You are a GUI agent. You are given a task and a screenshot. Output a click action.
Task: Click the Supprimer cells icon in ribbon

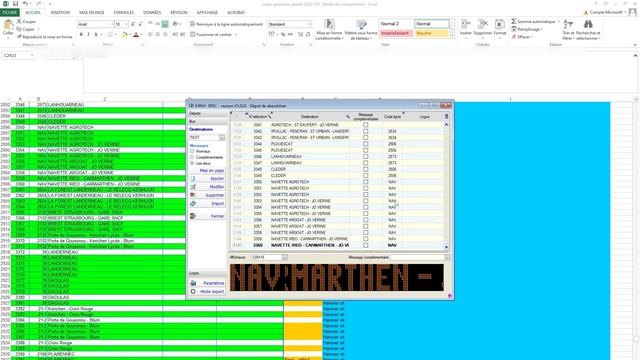483,24
